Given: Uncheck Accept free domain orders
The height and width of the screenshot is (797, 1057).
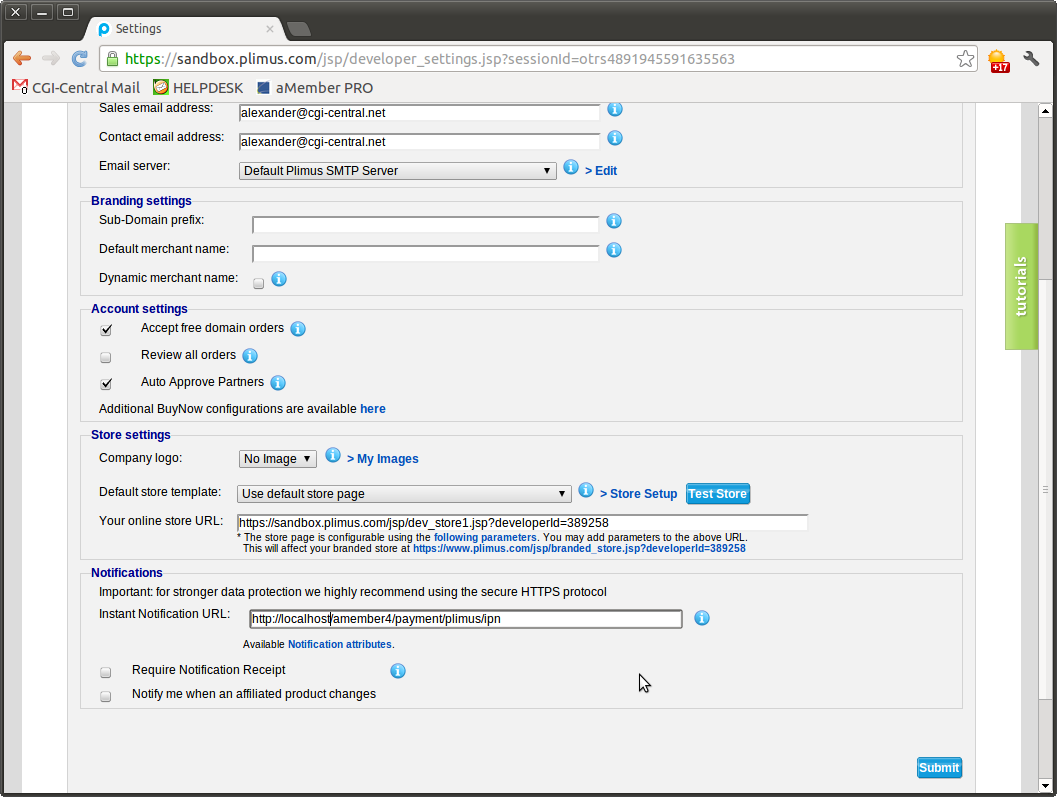Looking at the screenshot, I should 106,330.
